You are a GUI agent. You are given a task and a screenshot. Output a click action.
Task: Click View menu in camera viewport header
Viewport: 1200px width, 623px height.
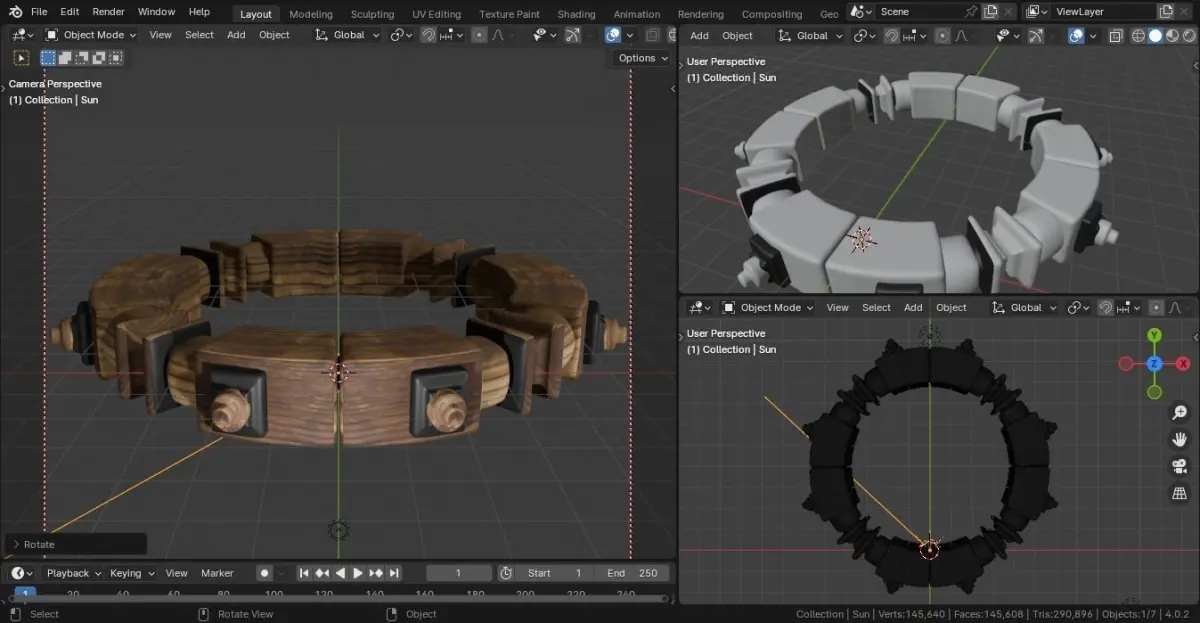point(160,34)
